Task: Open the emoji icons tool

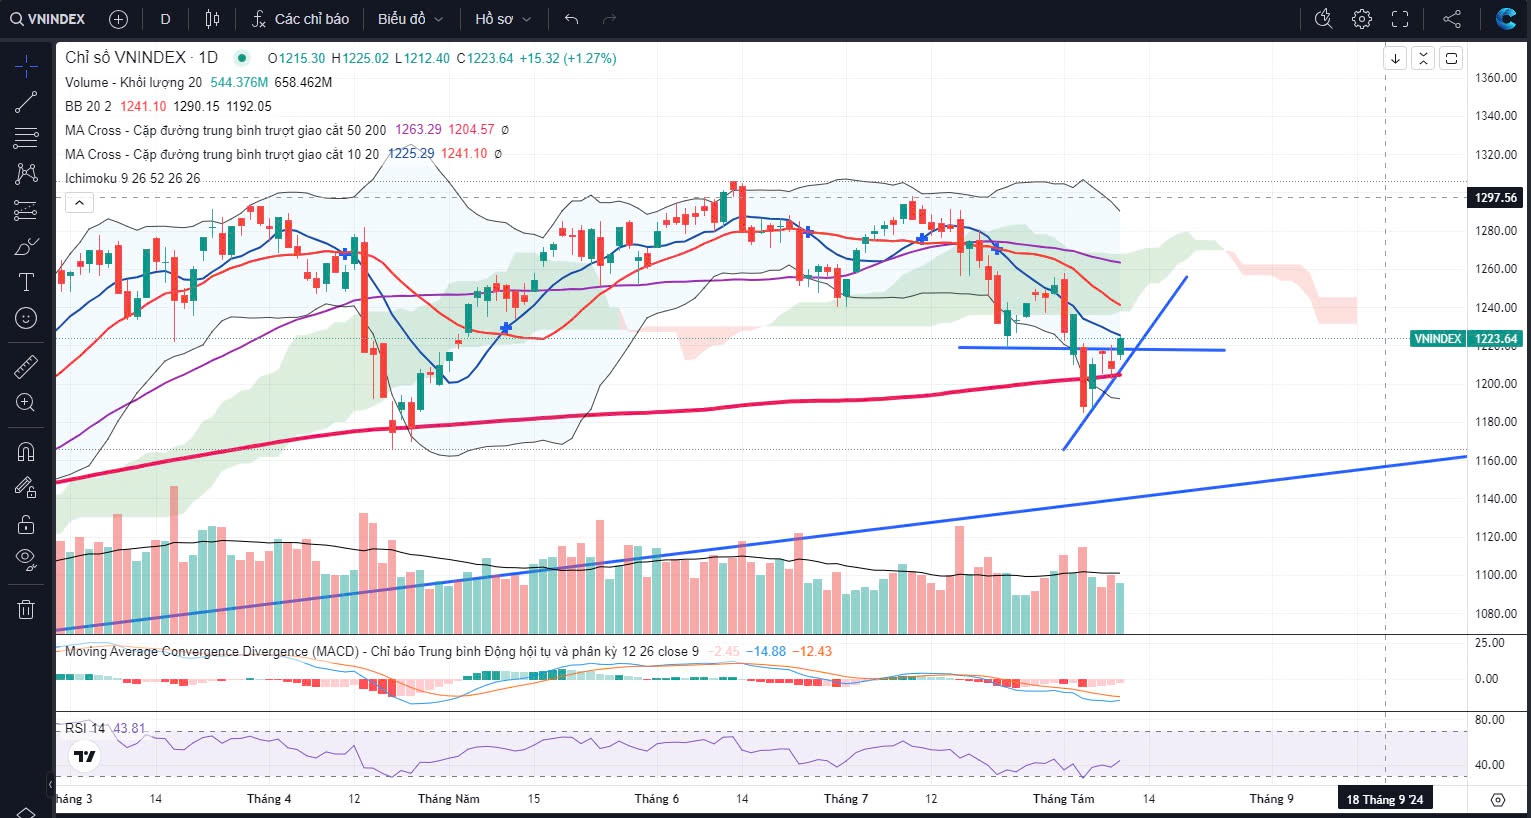Action: 26,318
